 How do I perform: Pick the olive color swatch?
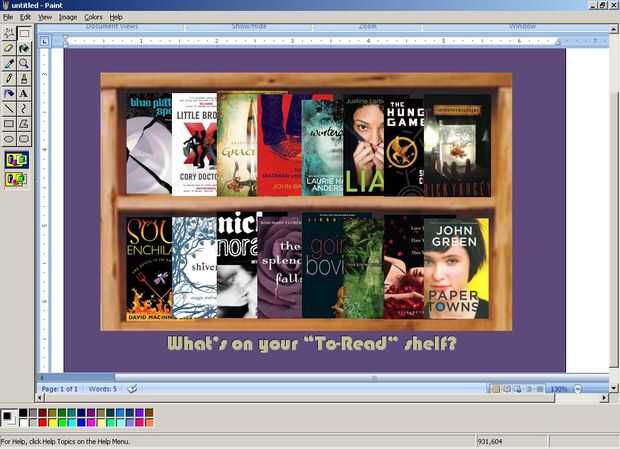(x=52, y=412)
